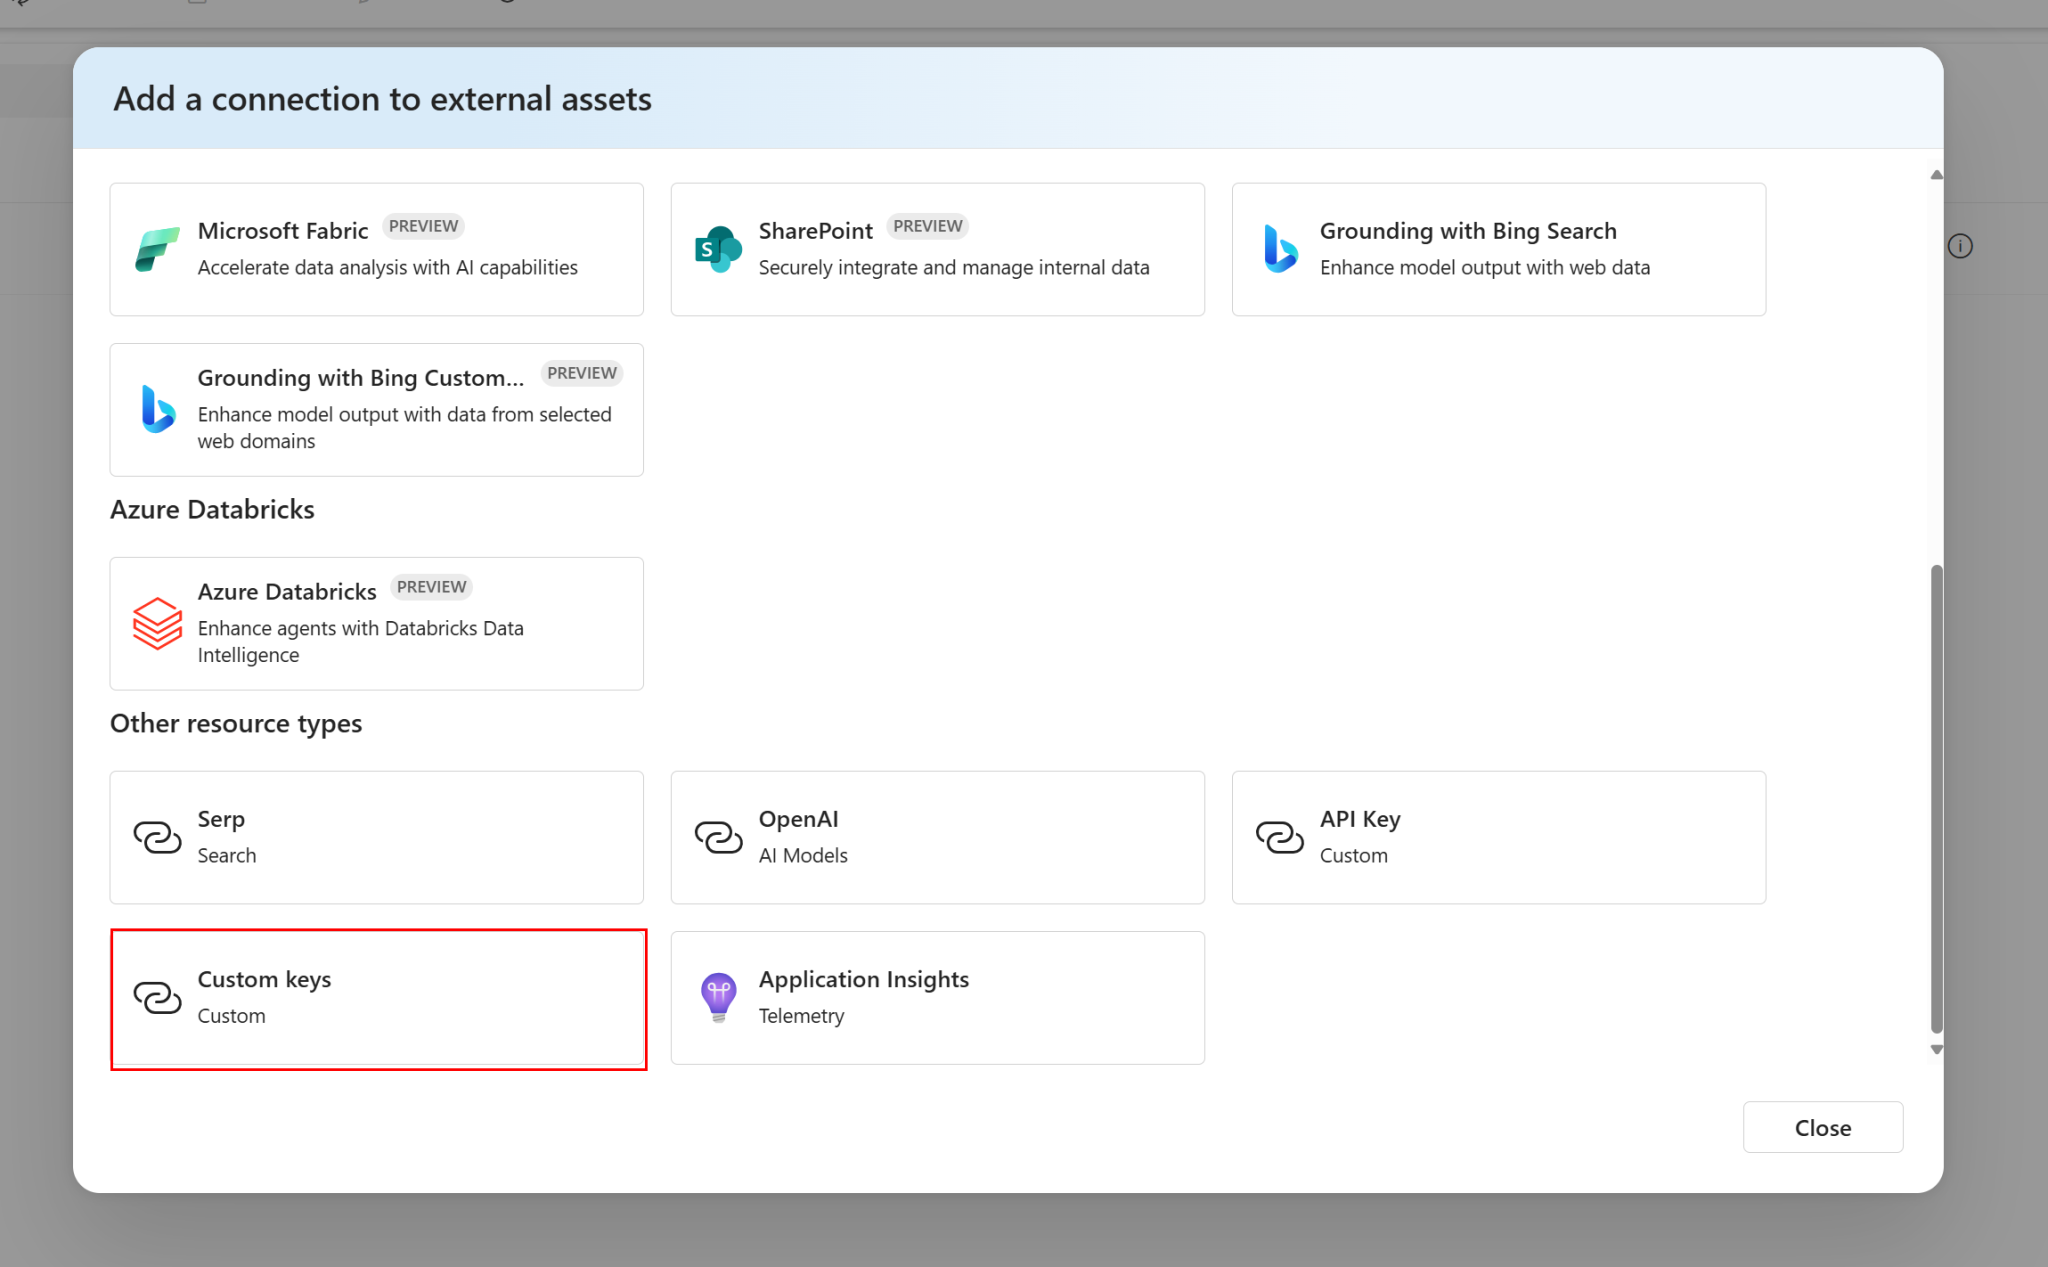The width and height of the screenshot is (2048, 1267).
Task: Click the Azure Databricks stacked-layers icon
Action: click(157, 622)
